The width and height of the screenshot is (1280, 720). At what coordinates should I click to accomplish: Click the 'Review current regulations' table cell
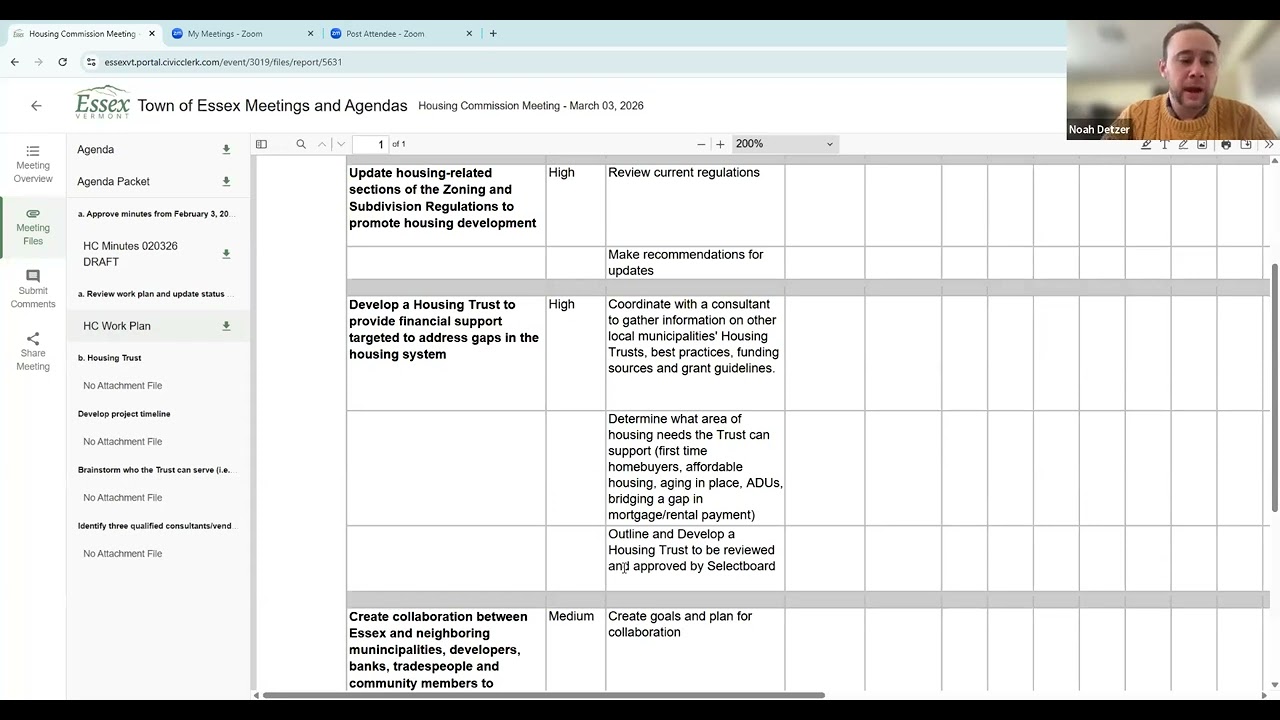[x=695, y=204]
